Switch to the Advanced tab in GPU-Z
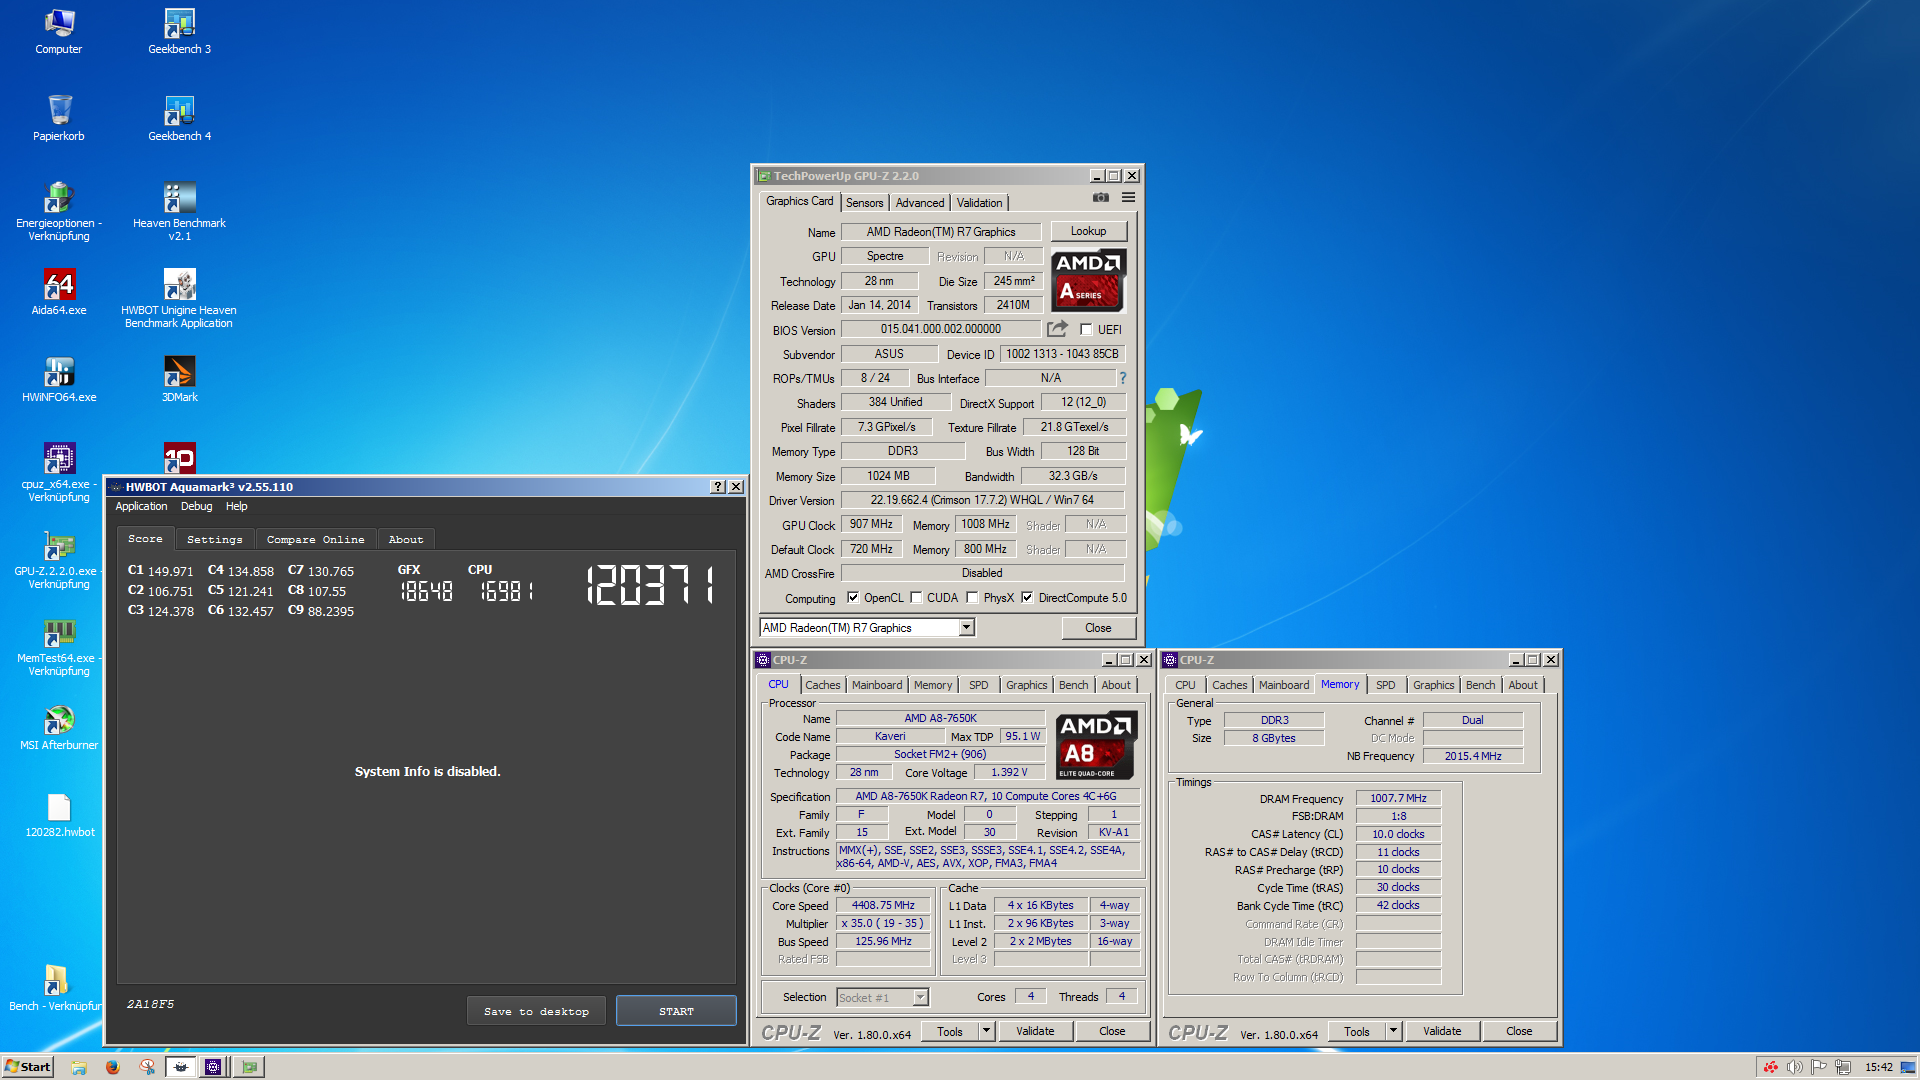The width and height of the screenshot is (1920, 1080). pyautogui.click(x=920, y=203)
